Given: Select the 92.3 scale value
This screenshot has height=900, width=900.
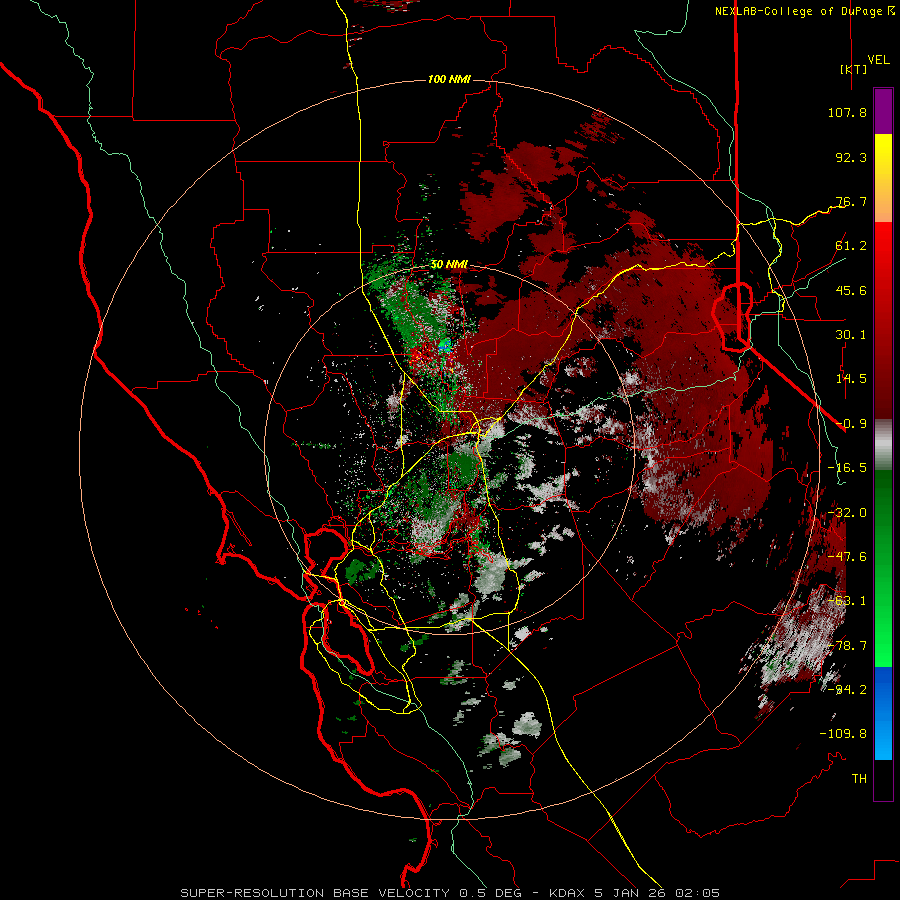Looking at the screenshot, I should 851,157.
